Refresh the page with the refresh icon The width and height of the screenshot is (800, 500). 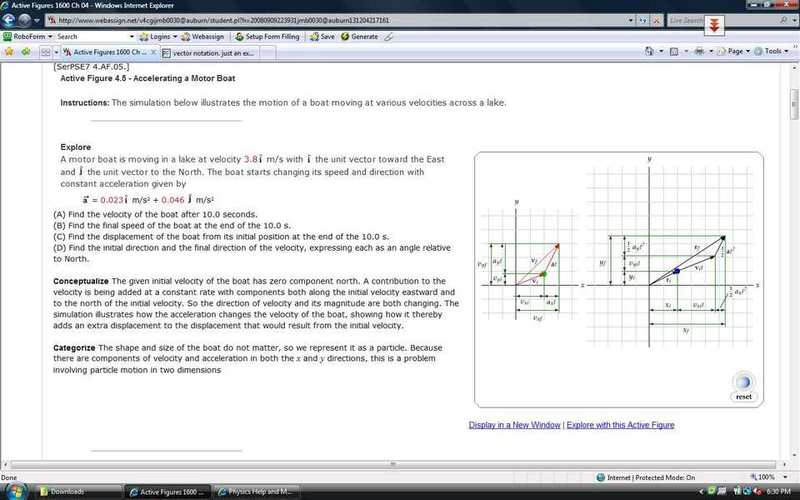[643, 20]
